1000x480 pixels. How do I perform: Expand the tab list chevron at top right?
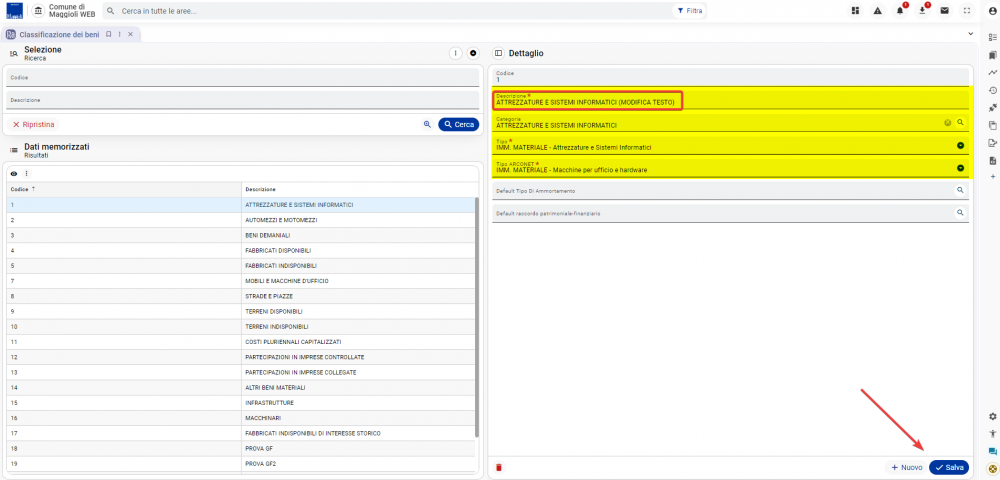(x=971, y=33)
